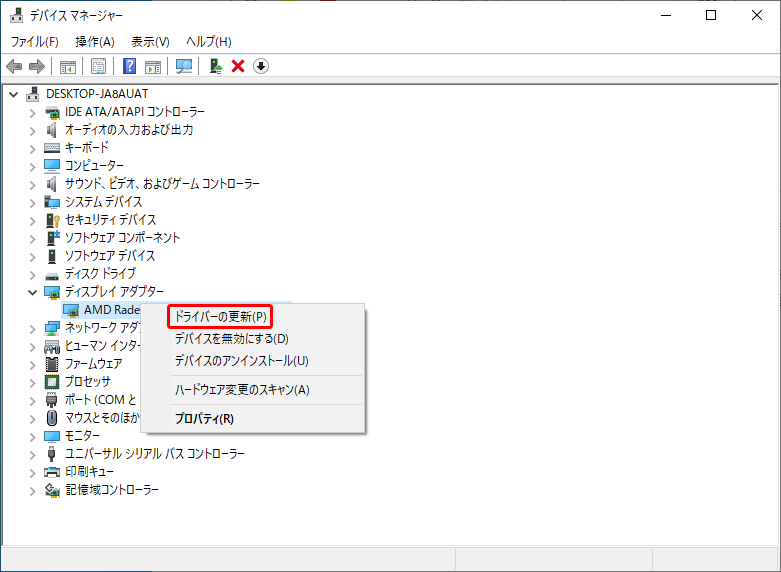Click the コンピューター monitor icon
The width and height of the screenshot is (781, 572).
click(52, 166)
